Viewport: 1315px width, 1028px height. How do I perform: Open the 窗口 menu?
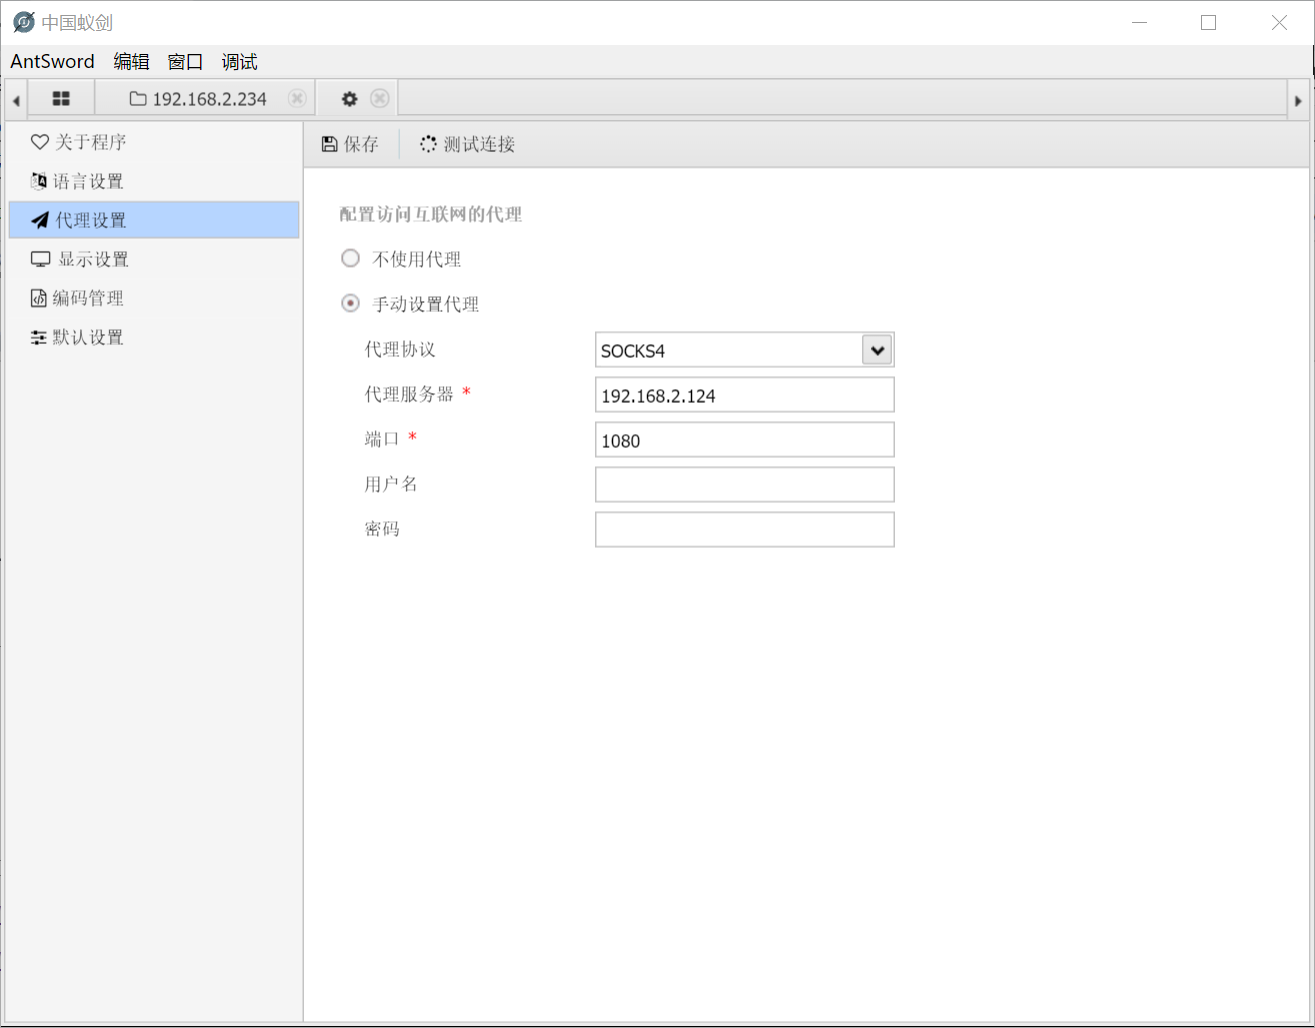(x=186, y=62)
